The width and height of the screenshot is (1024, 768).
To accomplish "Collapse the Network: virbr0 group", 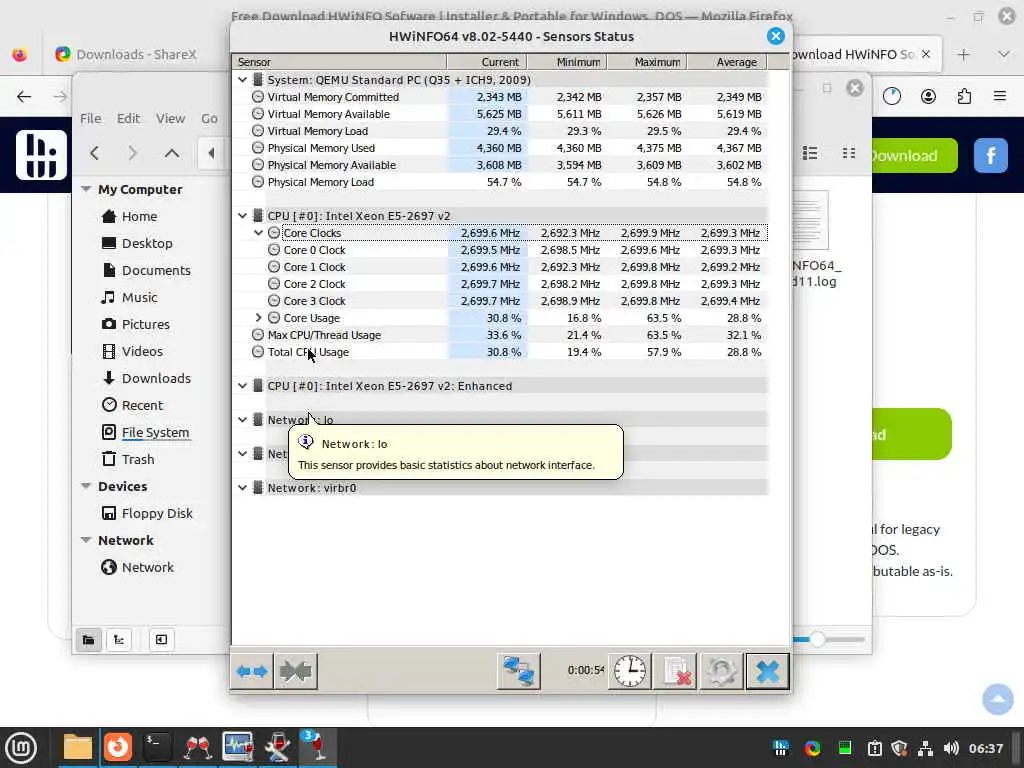I will (x=242, y=487).
